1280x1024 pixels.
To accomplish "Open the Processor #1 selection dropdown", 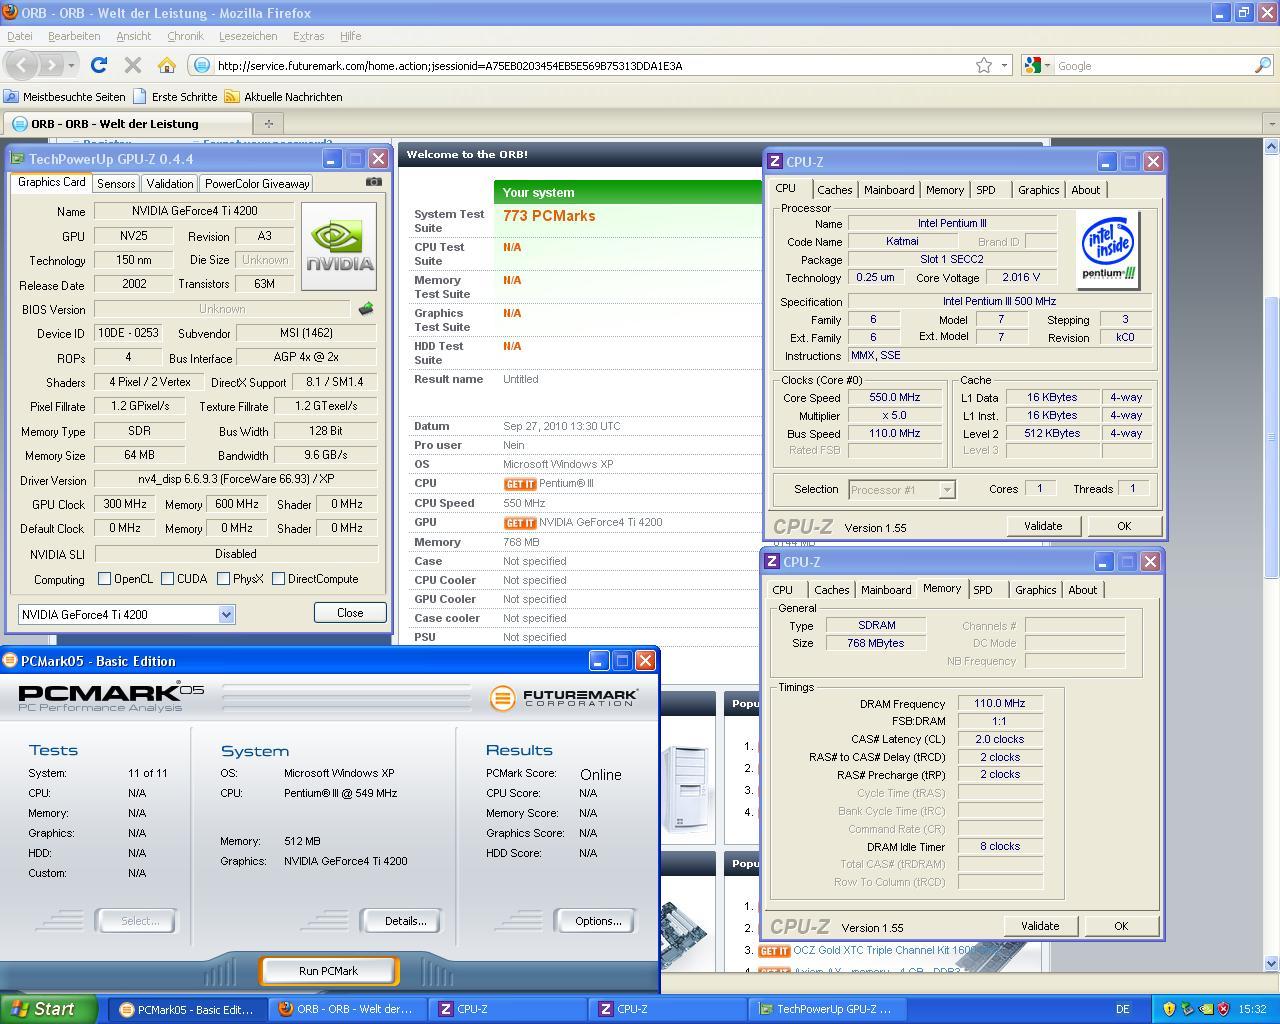I will 946,489.
